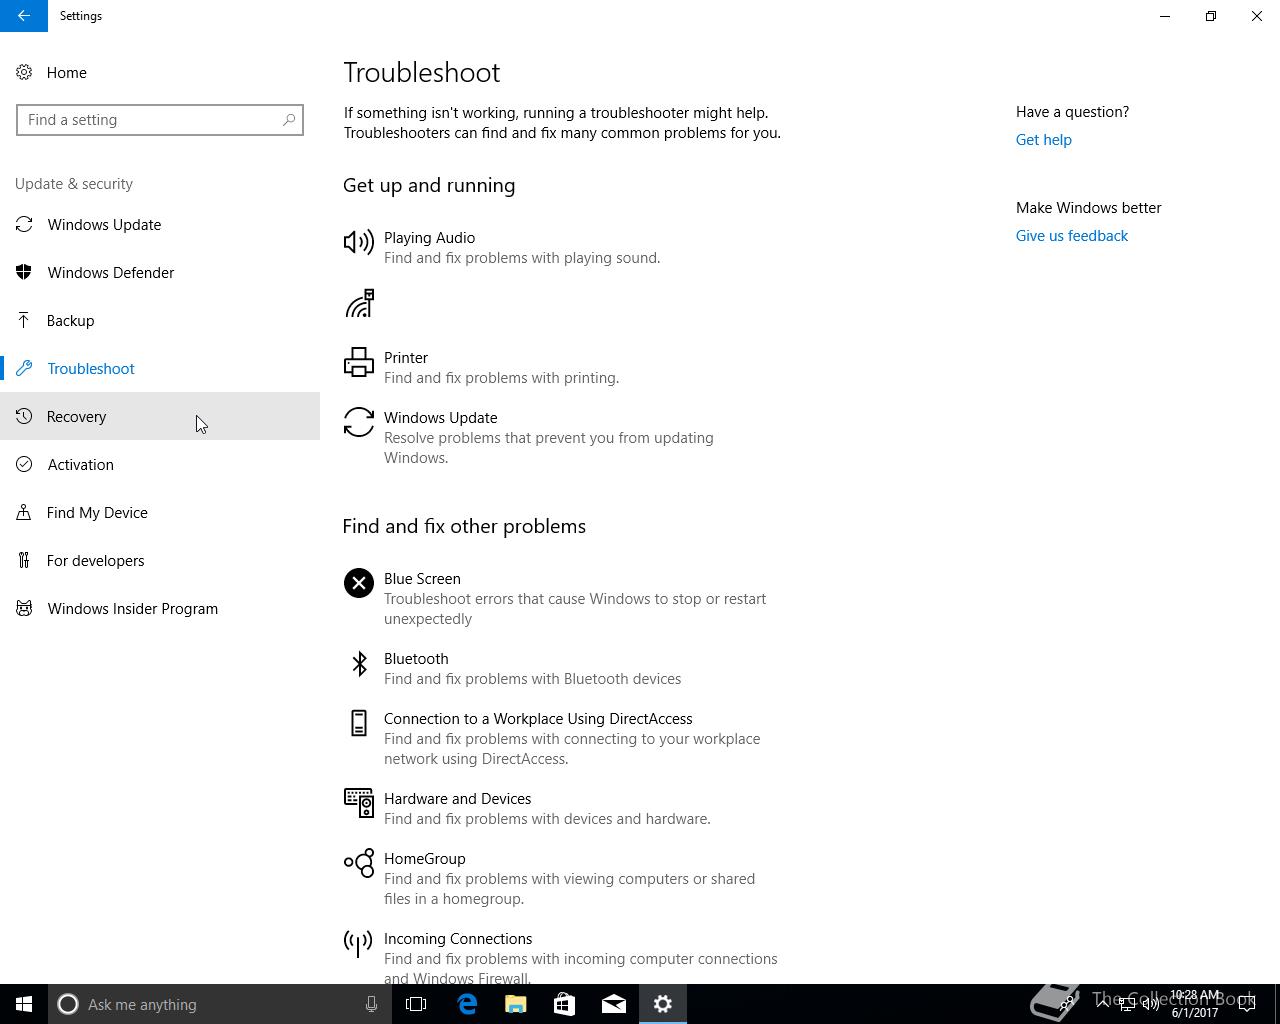Click the Troubleshoot wrench icon
The image size is (1280, 1024).
(24, 368)
